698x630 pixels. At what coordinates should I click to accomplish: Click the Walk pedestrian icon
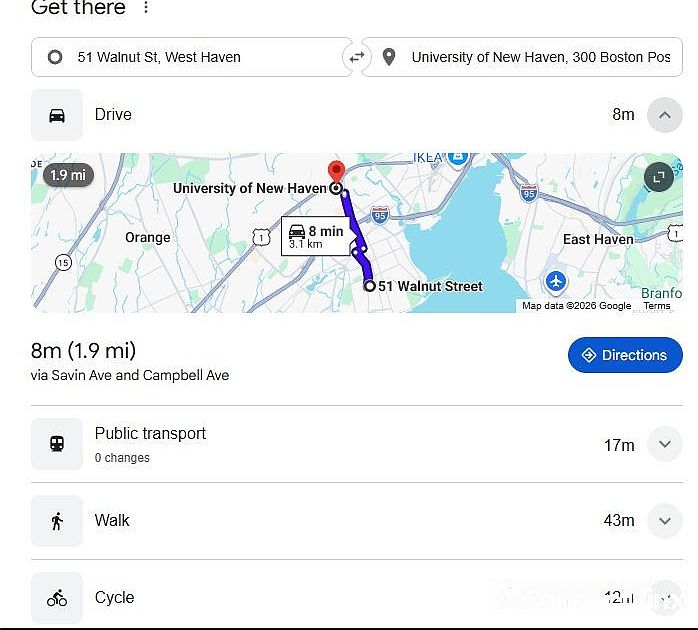(57, 521)
